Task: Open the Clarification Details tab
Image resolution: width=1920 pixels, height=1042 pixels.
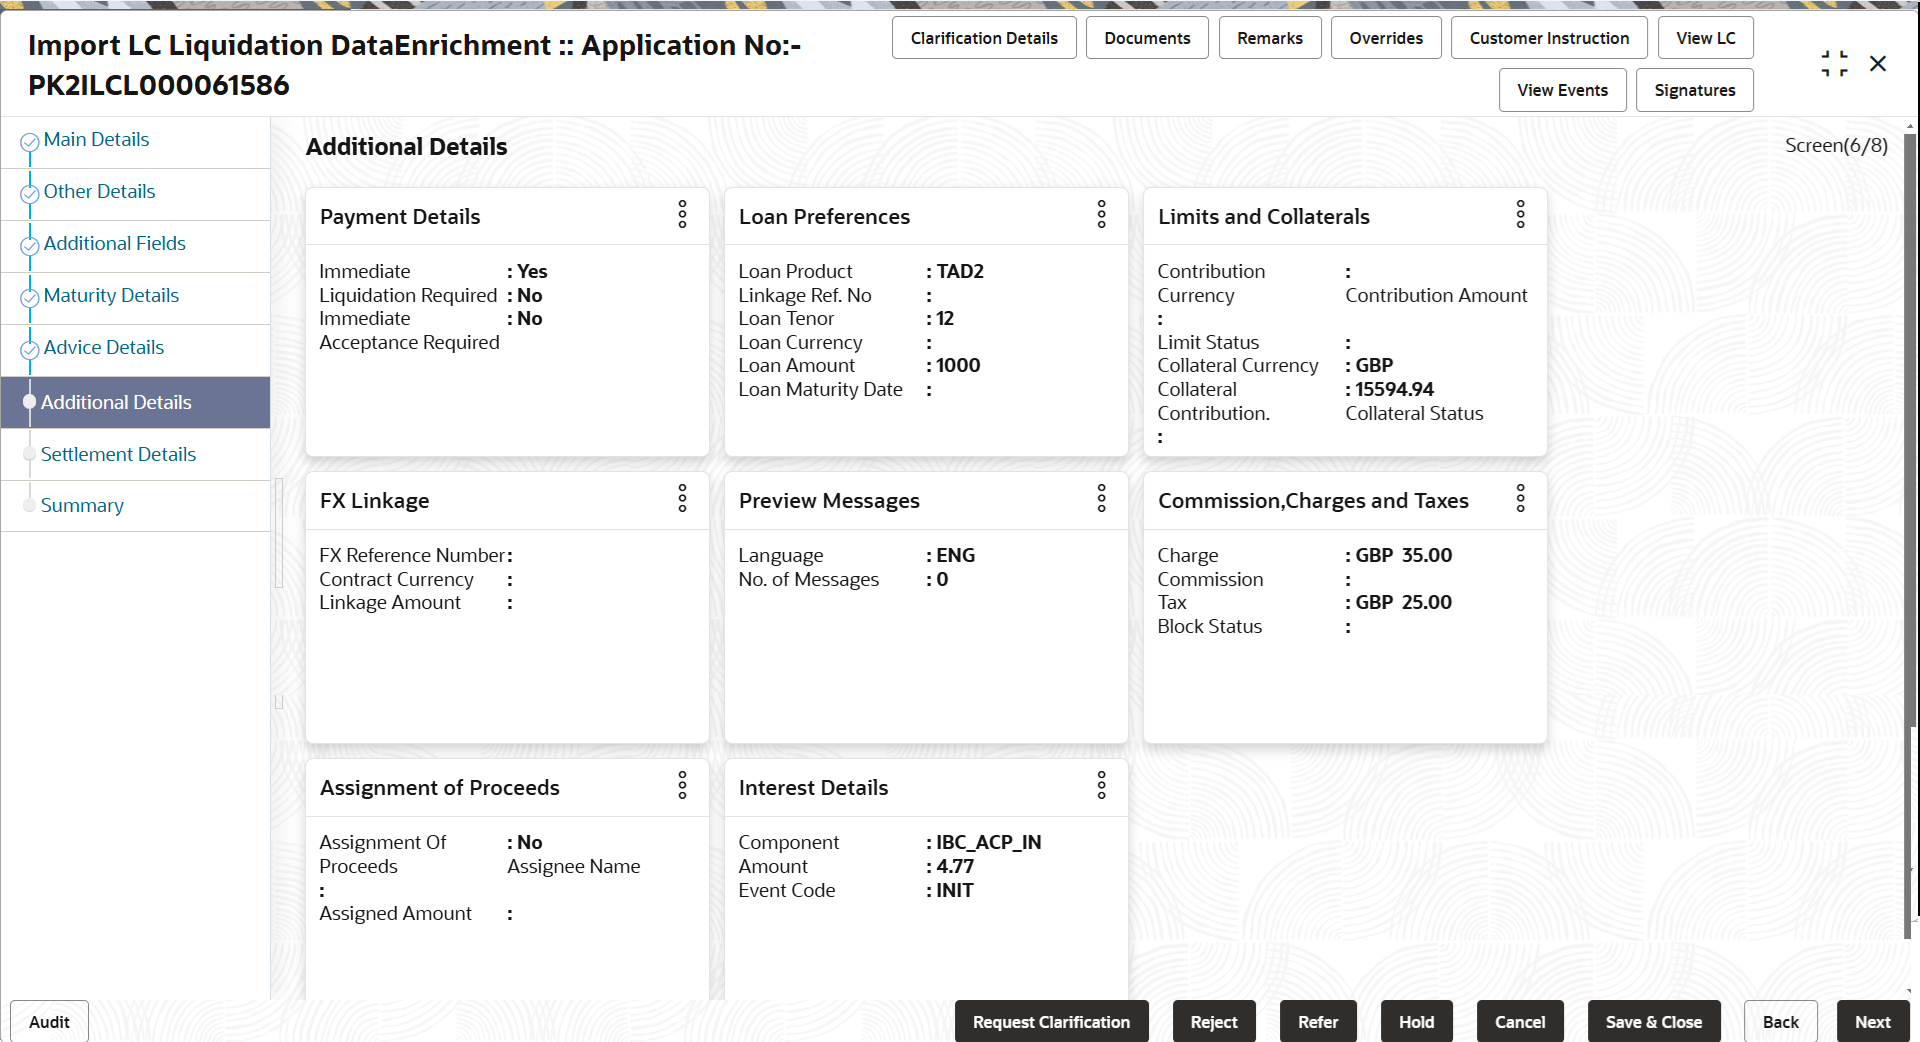Action: (x=984, y=38)
